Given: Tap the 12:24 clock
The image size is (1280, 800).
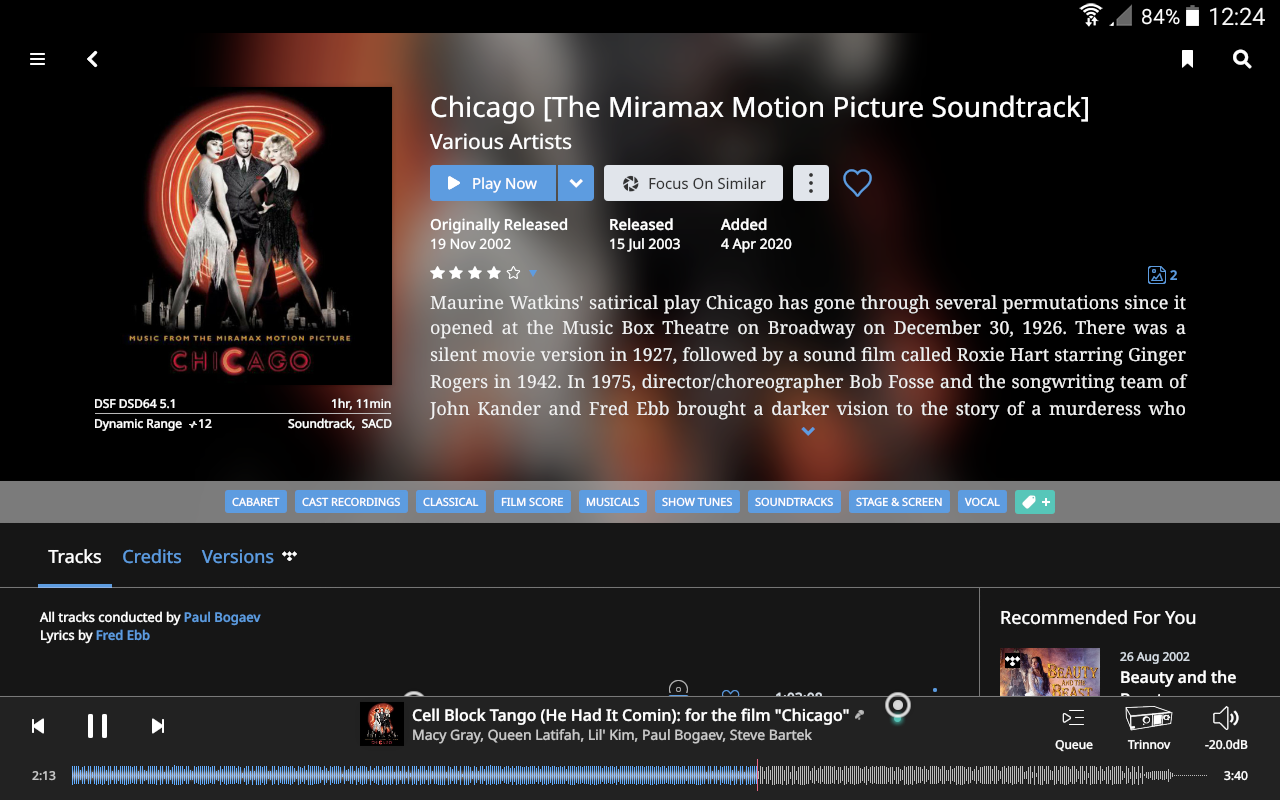Looking at the screenshot, I should [1237, 16].
